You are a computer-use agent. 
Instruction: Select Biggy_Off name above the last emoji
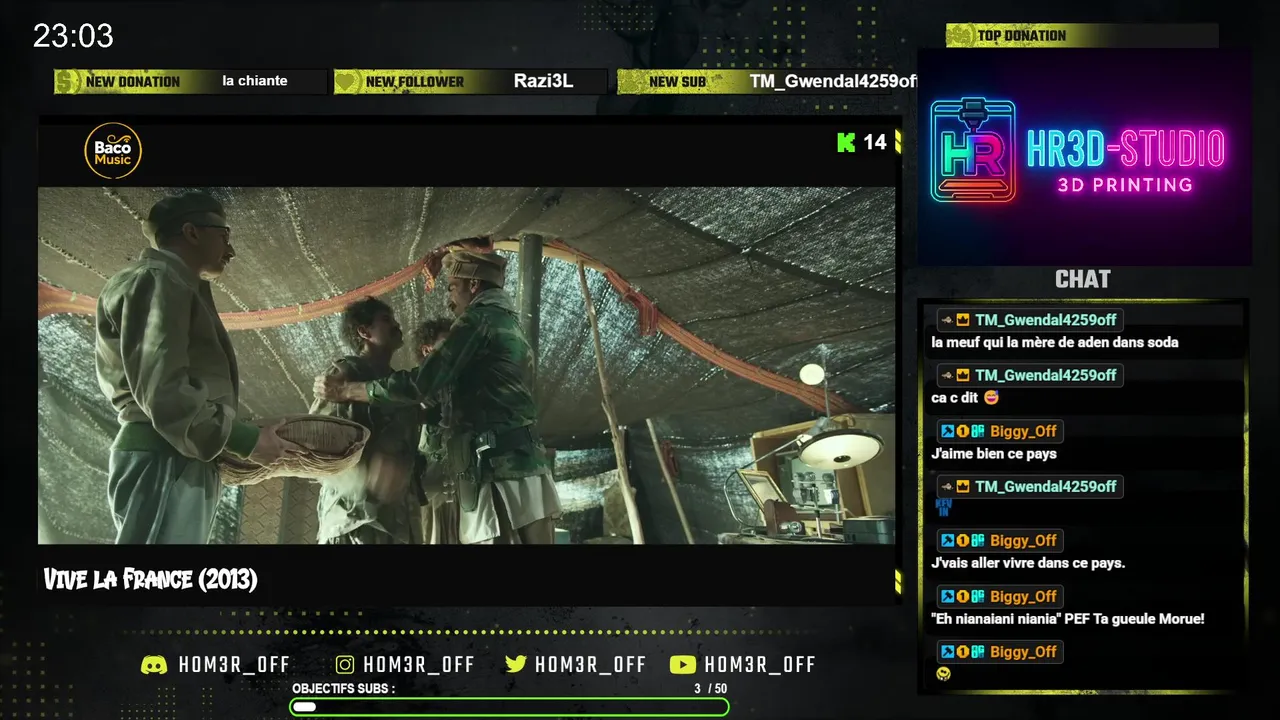[1024, 652]
